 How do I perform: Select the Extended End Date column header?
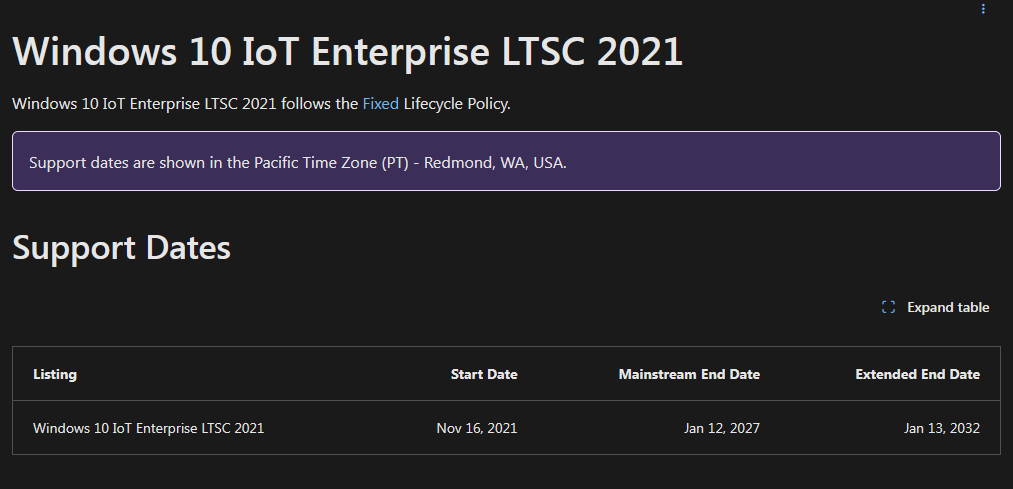[917, 374]
